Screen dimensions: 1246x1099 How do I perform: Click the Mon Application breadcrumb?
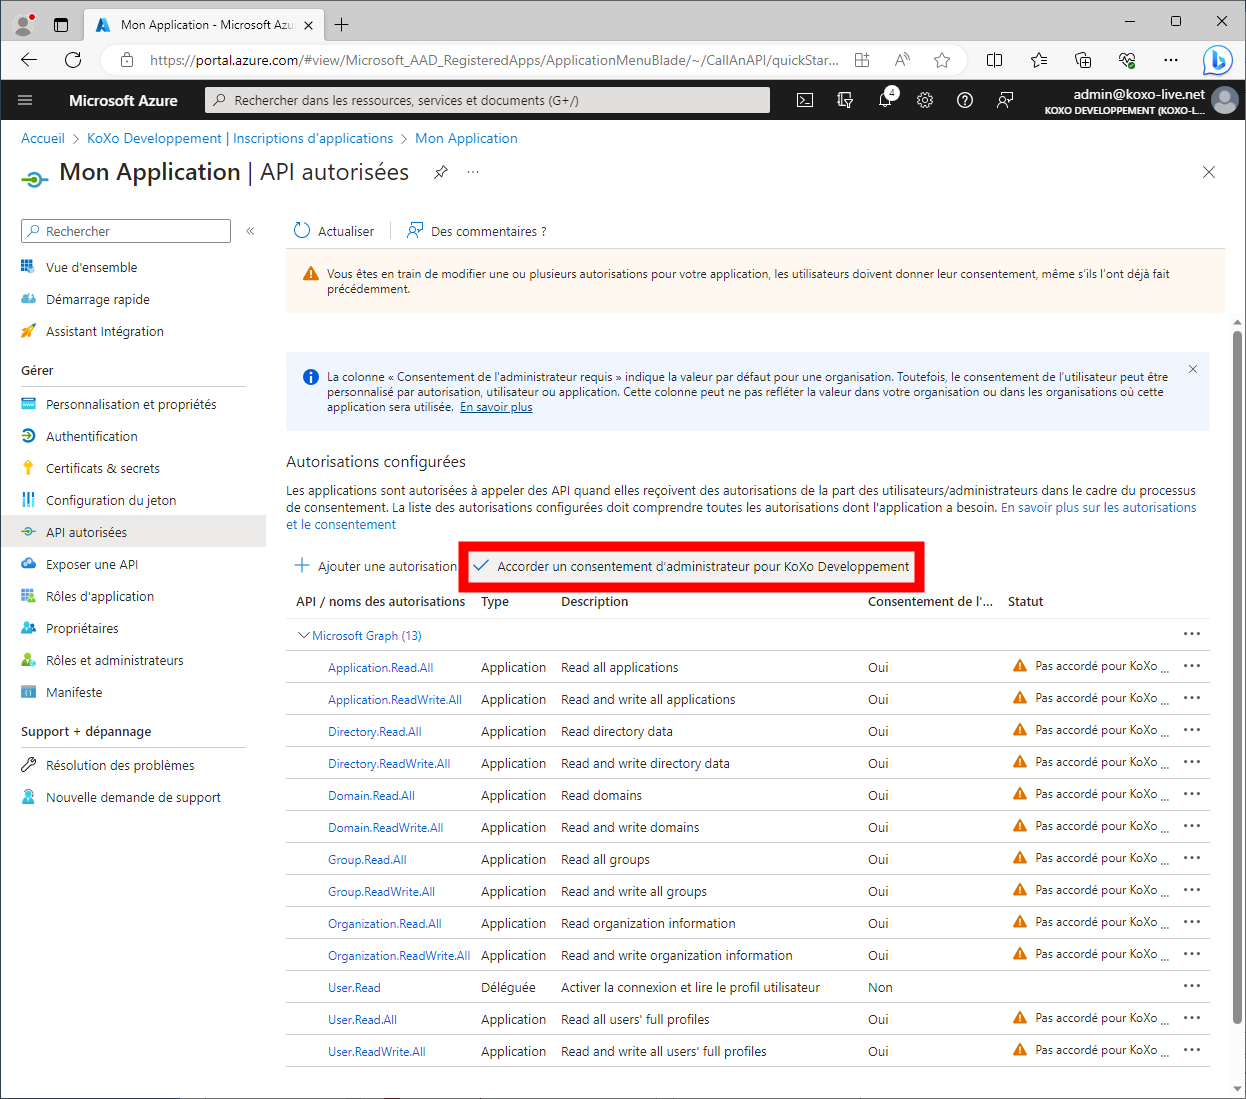coord(466,138)
